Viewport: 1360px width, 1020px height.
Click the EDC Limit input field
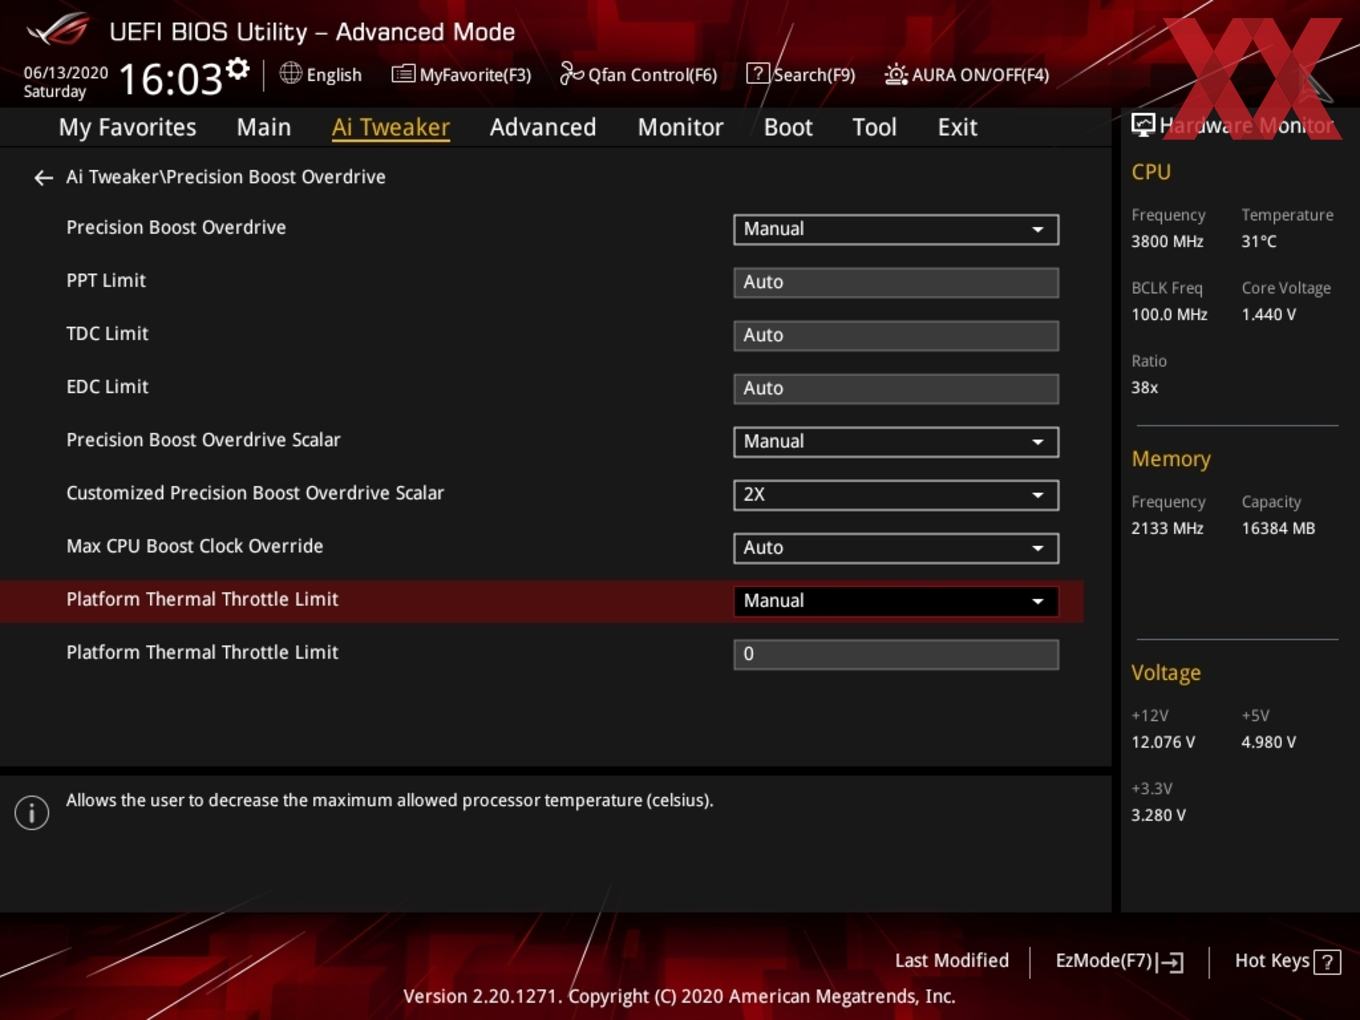pos(896,388)
